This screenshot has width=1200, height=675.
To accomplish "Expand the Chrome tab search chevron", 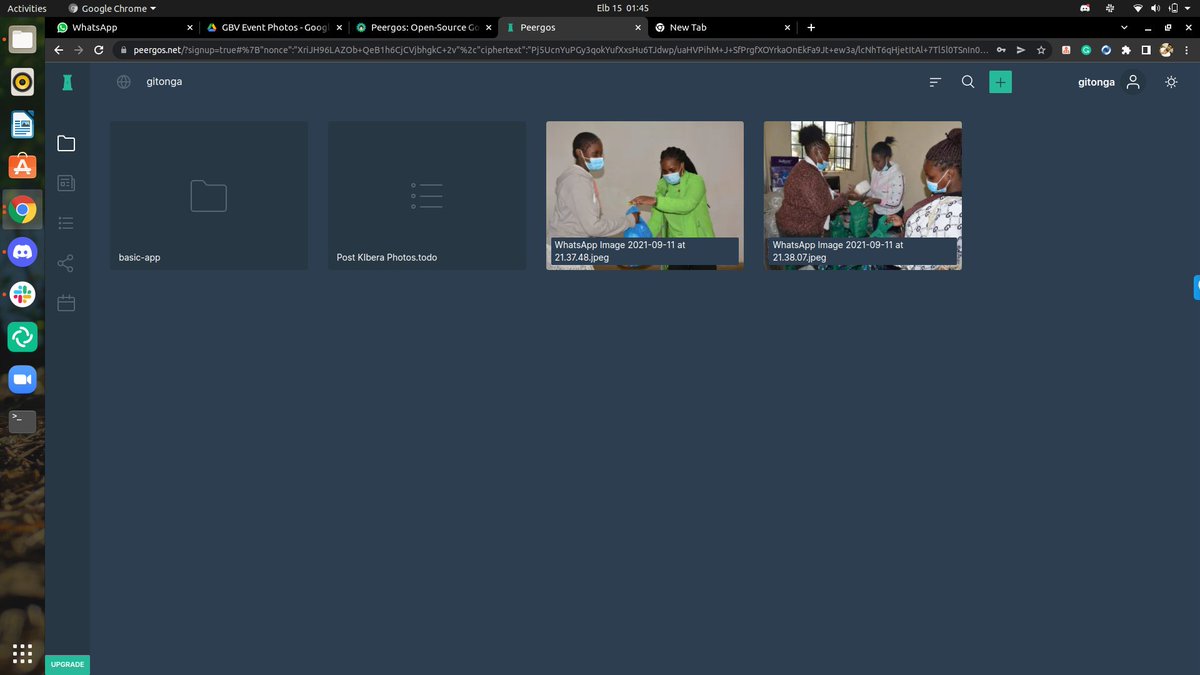I will tap(1125, 27).
